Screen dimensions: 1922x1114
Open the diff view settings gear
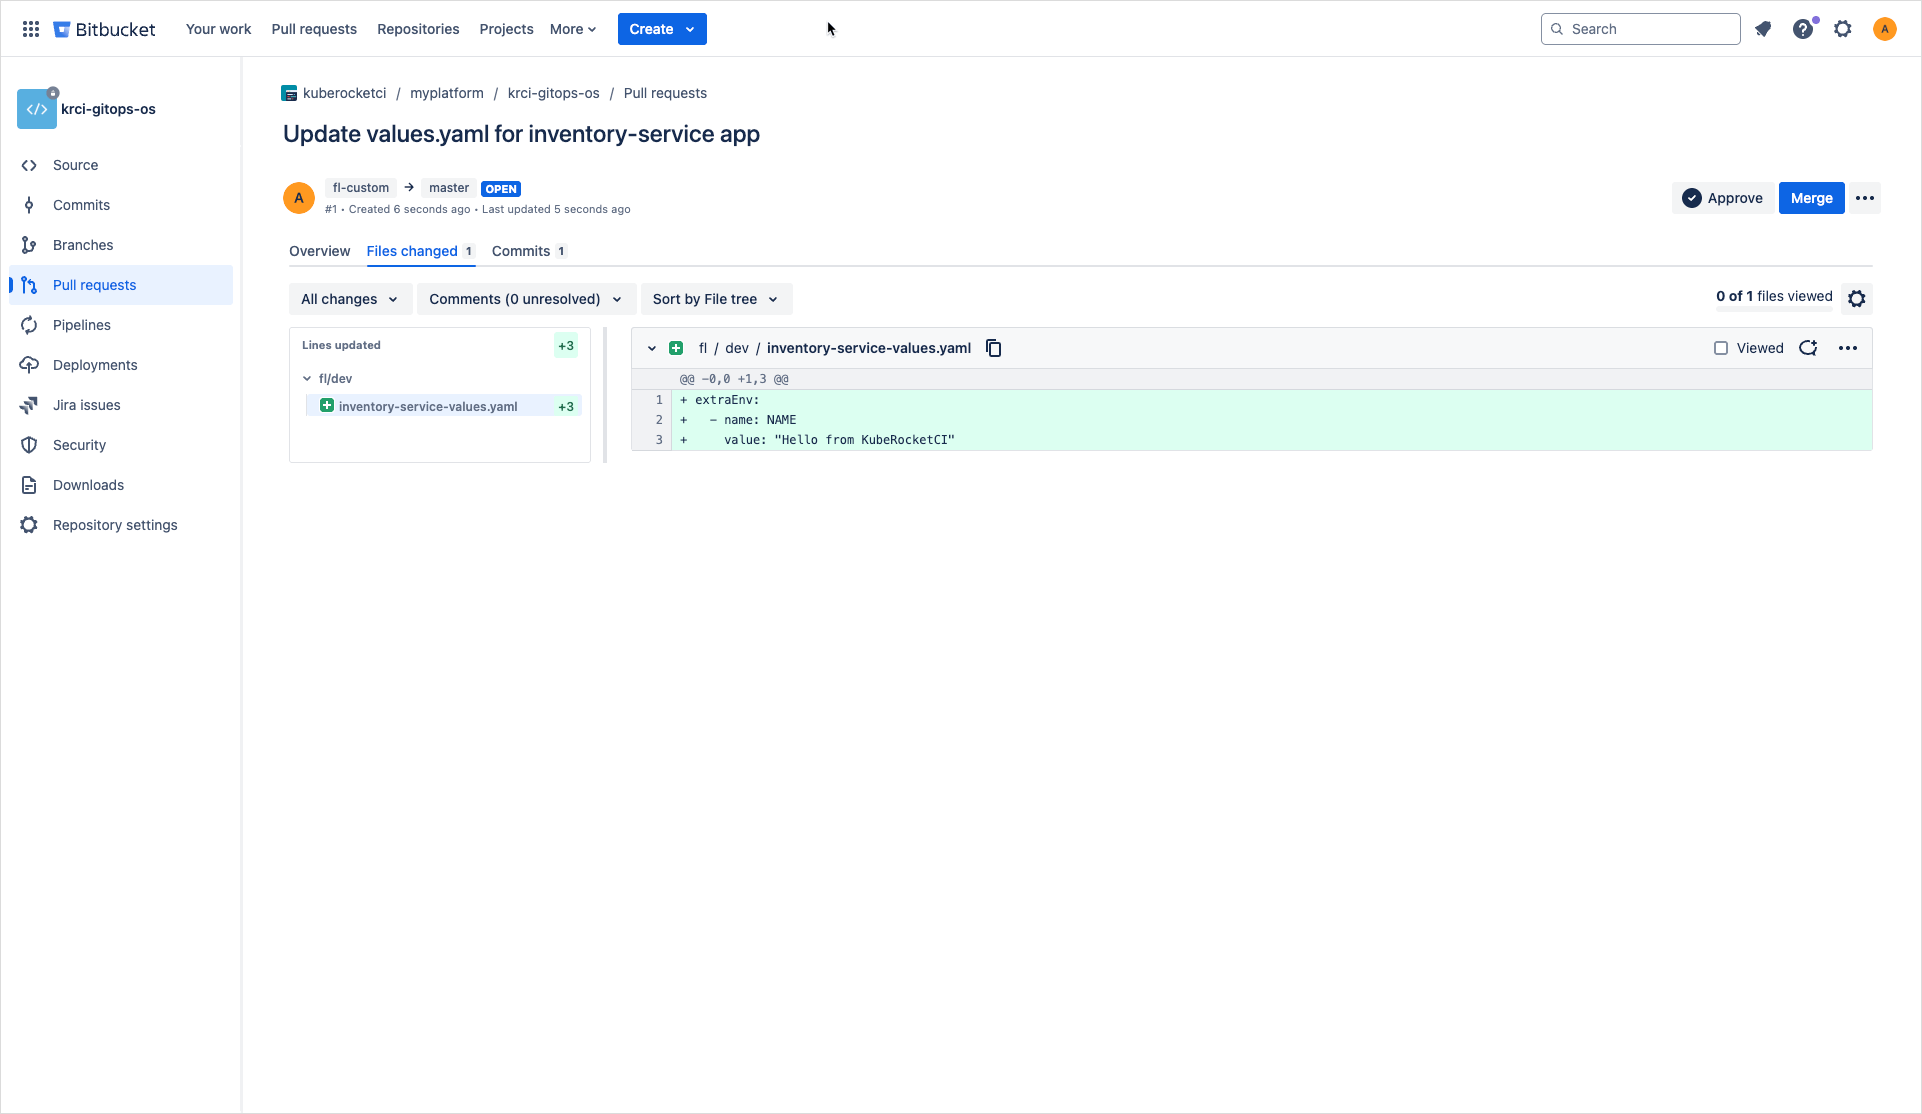pyautogui.click(x=1856, y=298)
